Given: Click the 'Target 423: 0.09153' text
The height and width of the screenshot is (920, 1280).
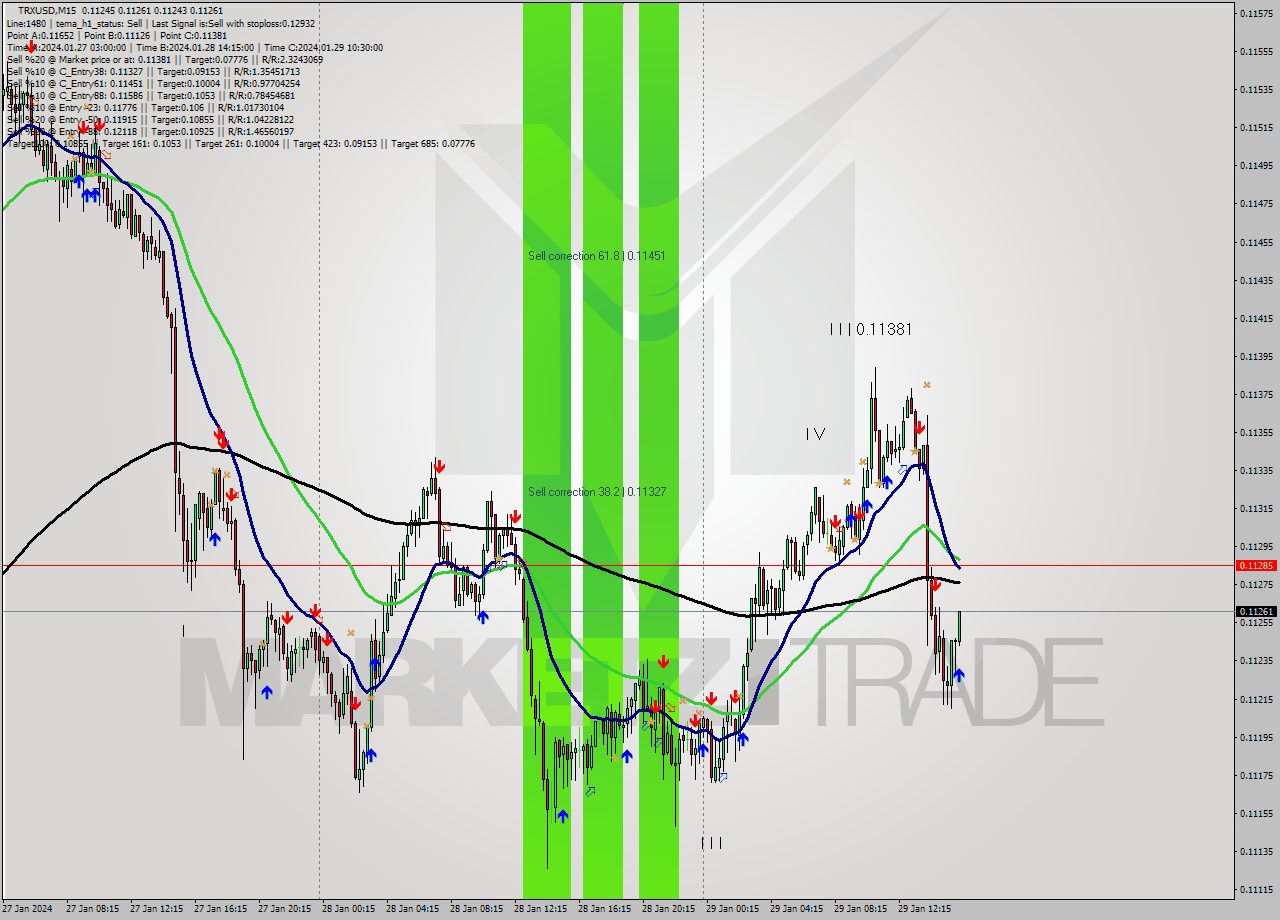Looking at the screenshot, I should [x=335, y=144].
